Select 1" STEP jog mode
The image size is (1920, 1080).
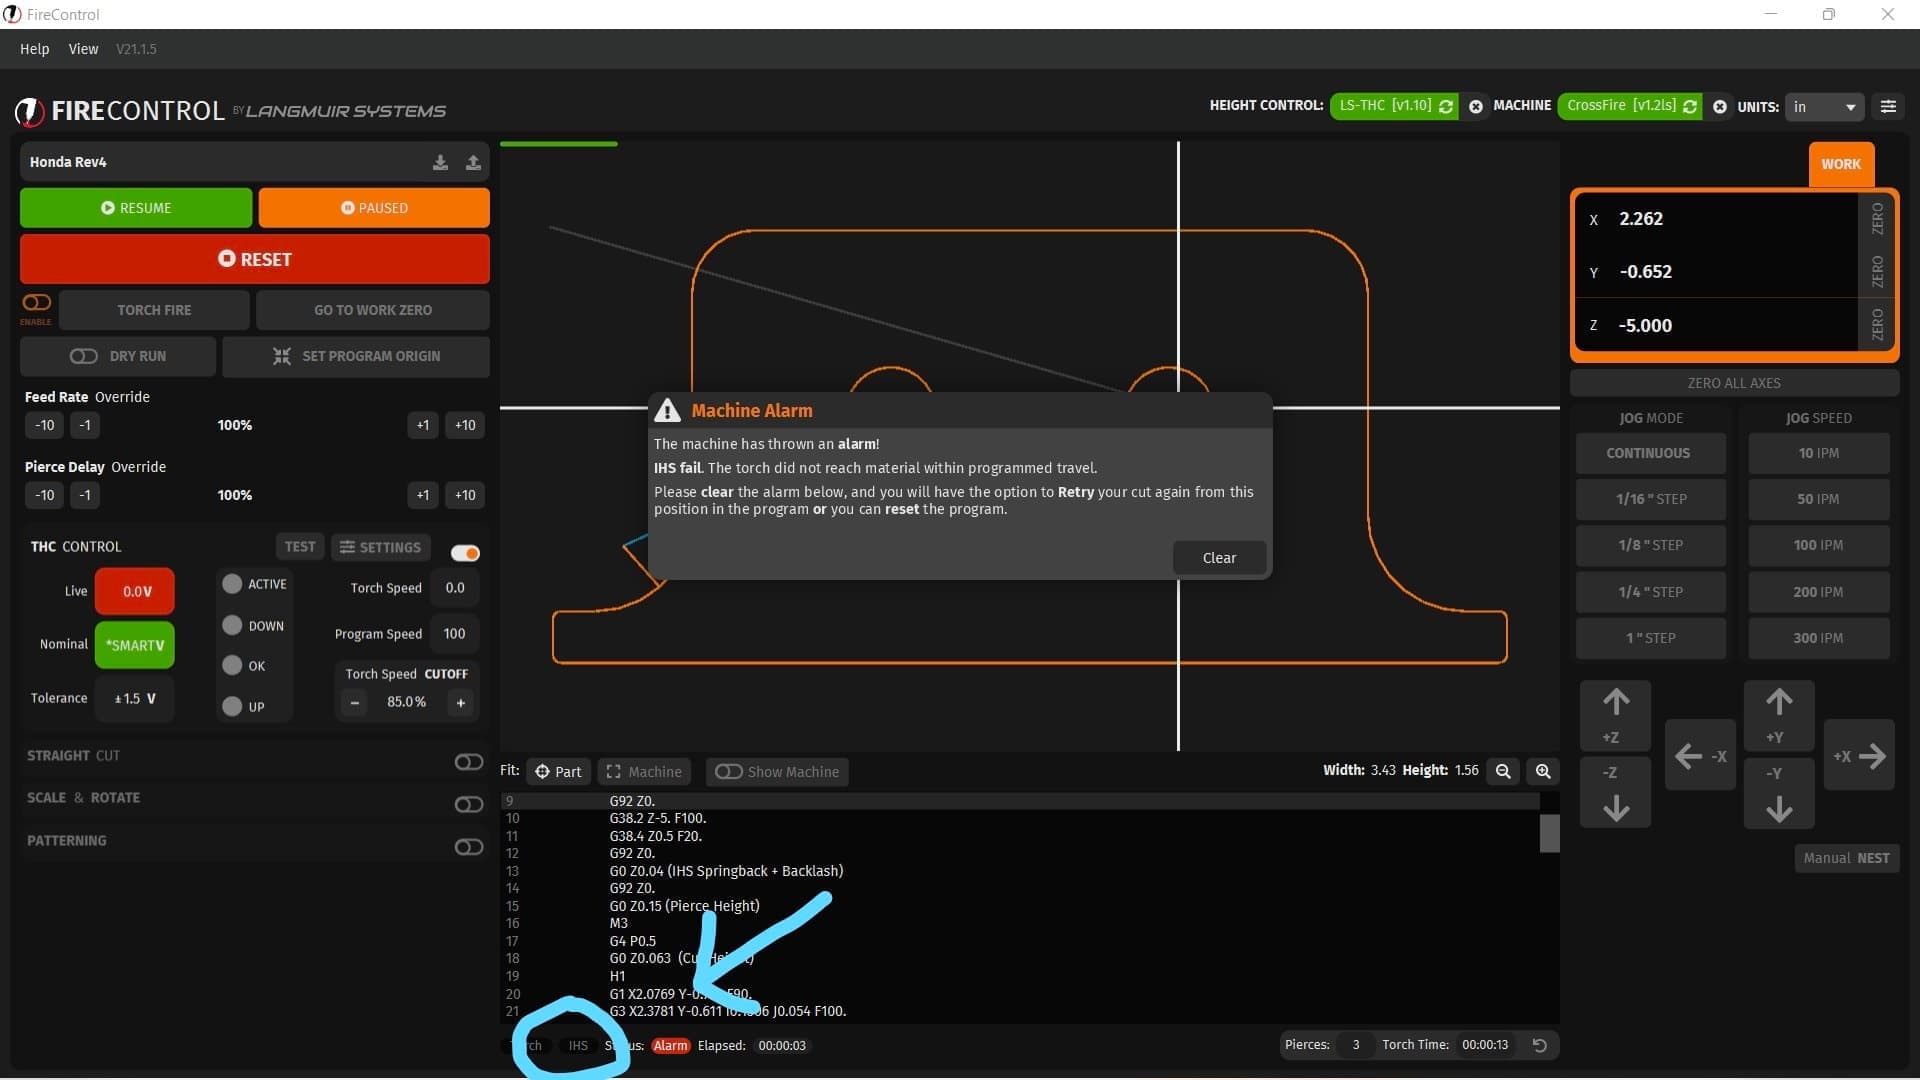coord(1650,638)
